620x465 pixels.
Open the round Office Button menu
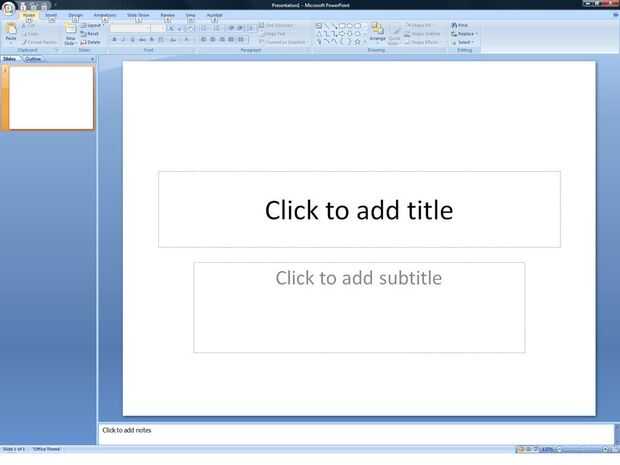coord(8,8)
